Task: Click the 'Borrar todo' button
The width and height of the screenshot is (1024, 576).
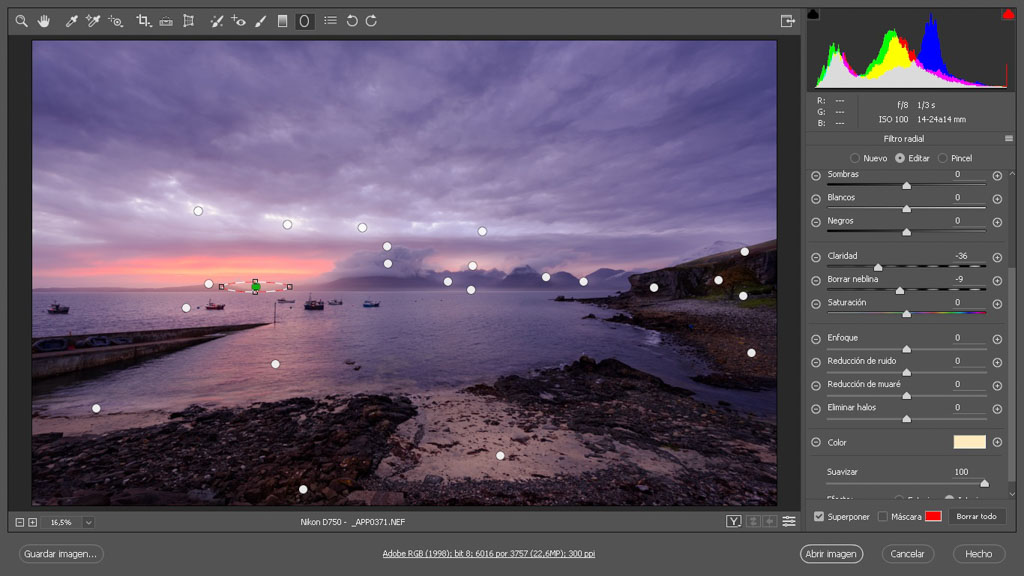Action: tap(976, 517)
